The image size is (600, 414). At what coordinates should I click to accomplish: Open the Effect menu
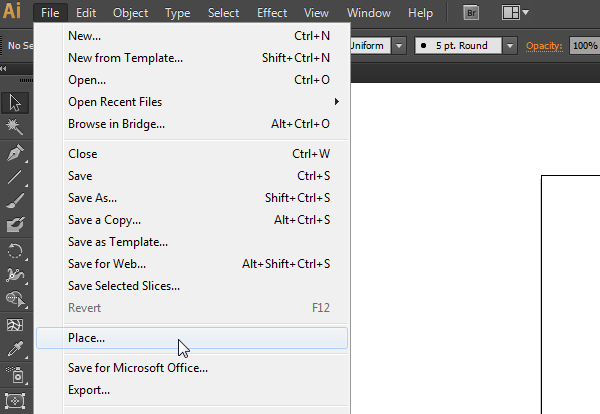(272, 13)
